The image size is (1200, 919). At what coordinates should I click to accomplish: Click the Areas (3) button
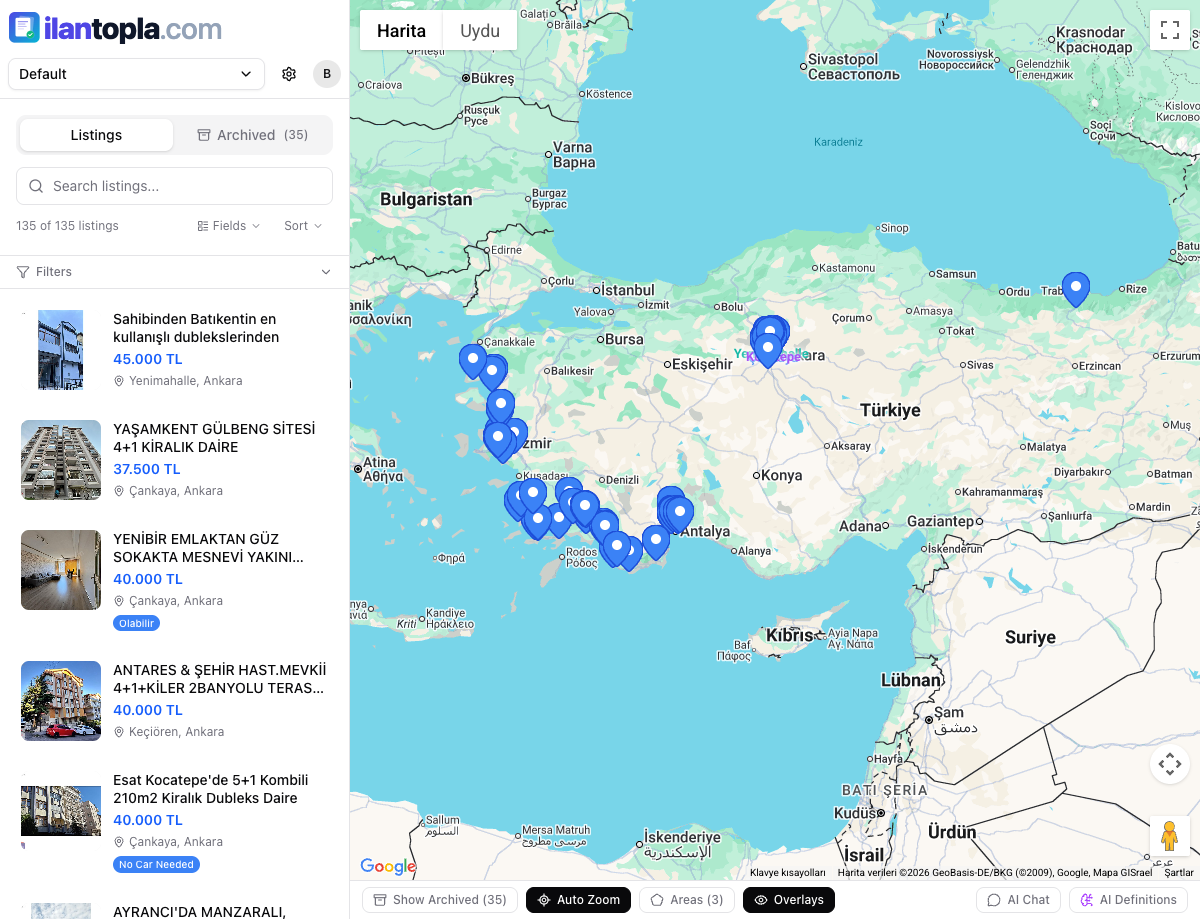click(686, 899)
